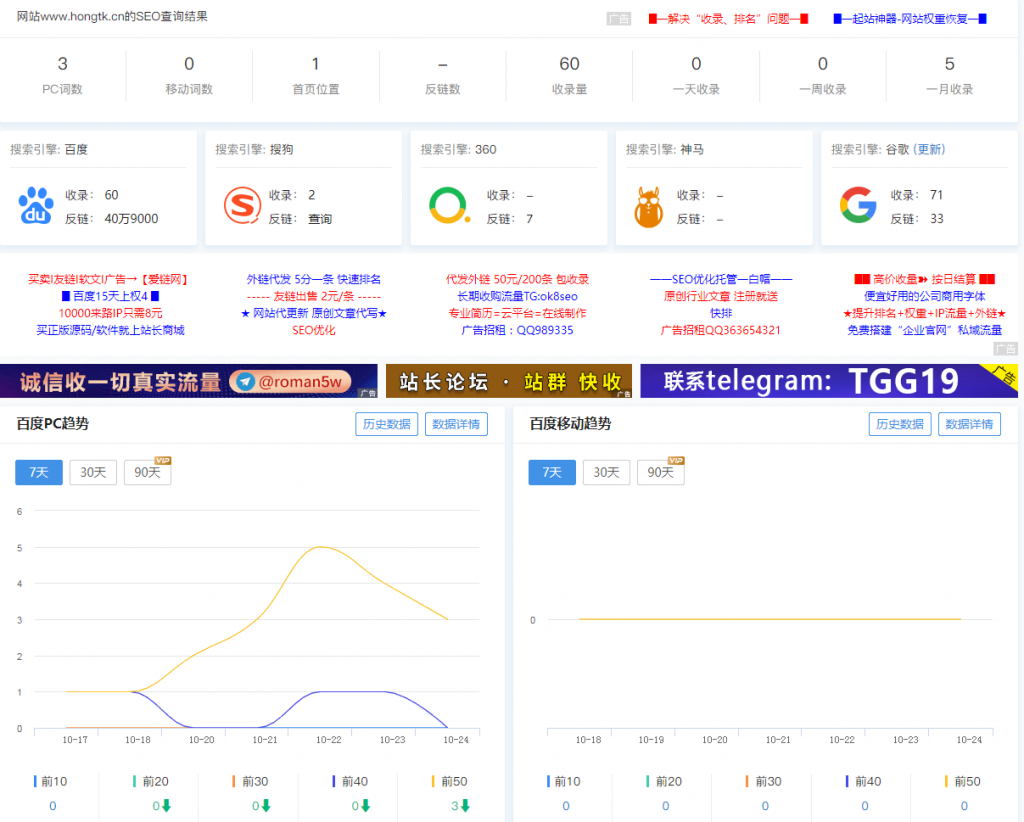Open the red 解决收录、排名问题 ad link
Viewport: 1024px width, 822px height.
pos(728,19)
